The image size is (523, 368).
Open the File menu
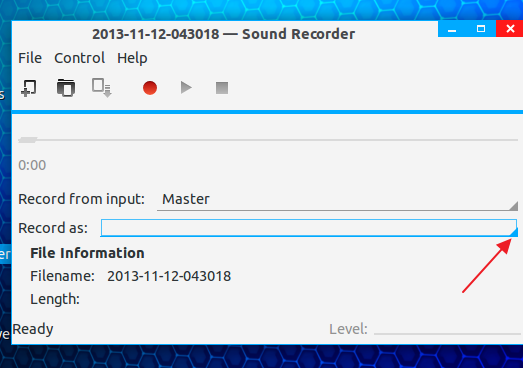pyautogui.click(x=30, y=58)
